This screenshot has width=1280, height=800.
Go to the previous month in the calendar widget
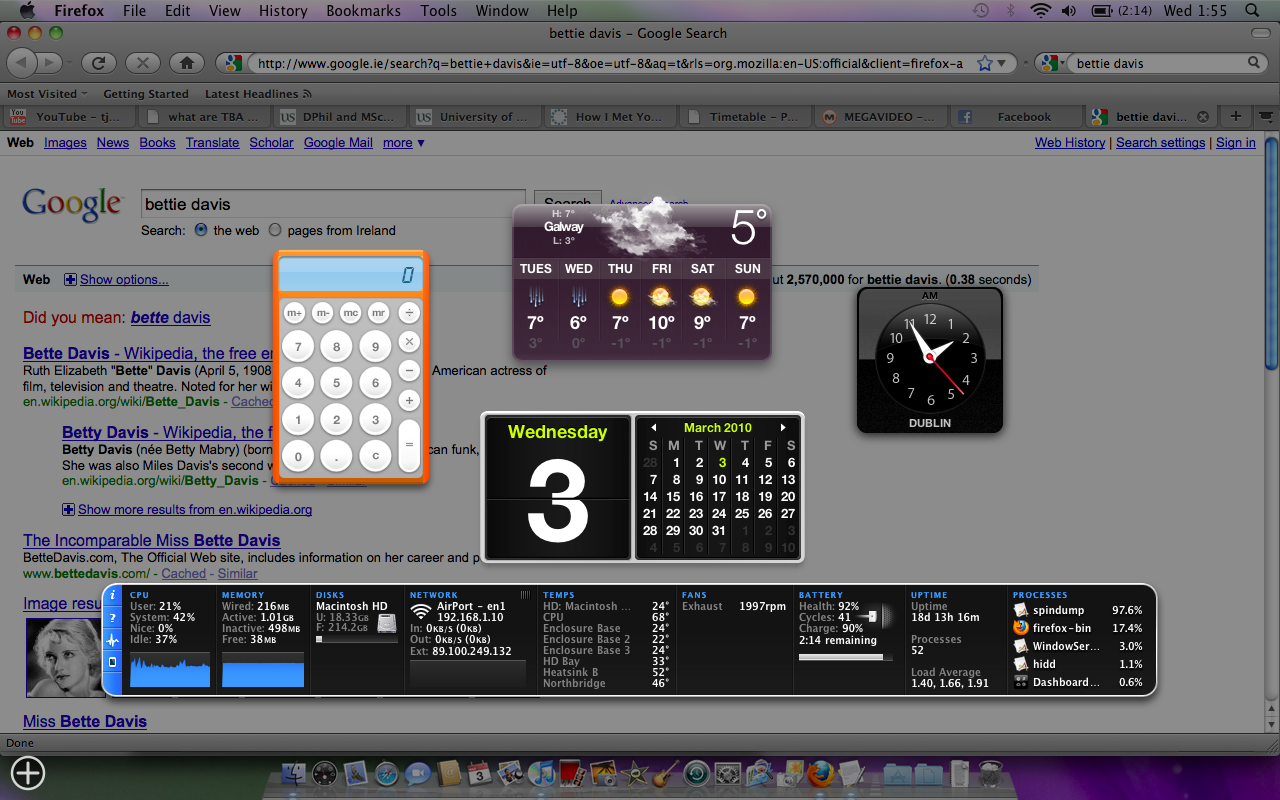tap(654, 428)
